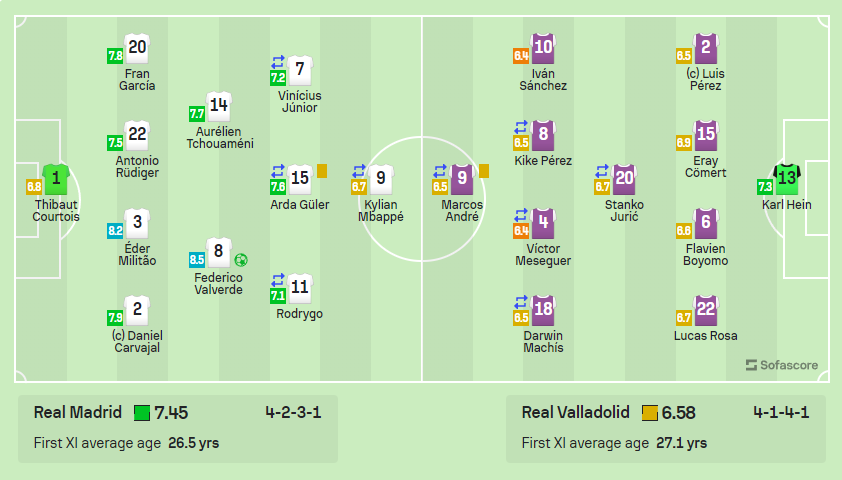This screenshot has width=842, height=480.
Task: Click Iván Sánchez's purple number 10 shirt
Action: pyautogui.click(x=543, y=48)
